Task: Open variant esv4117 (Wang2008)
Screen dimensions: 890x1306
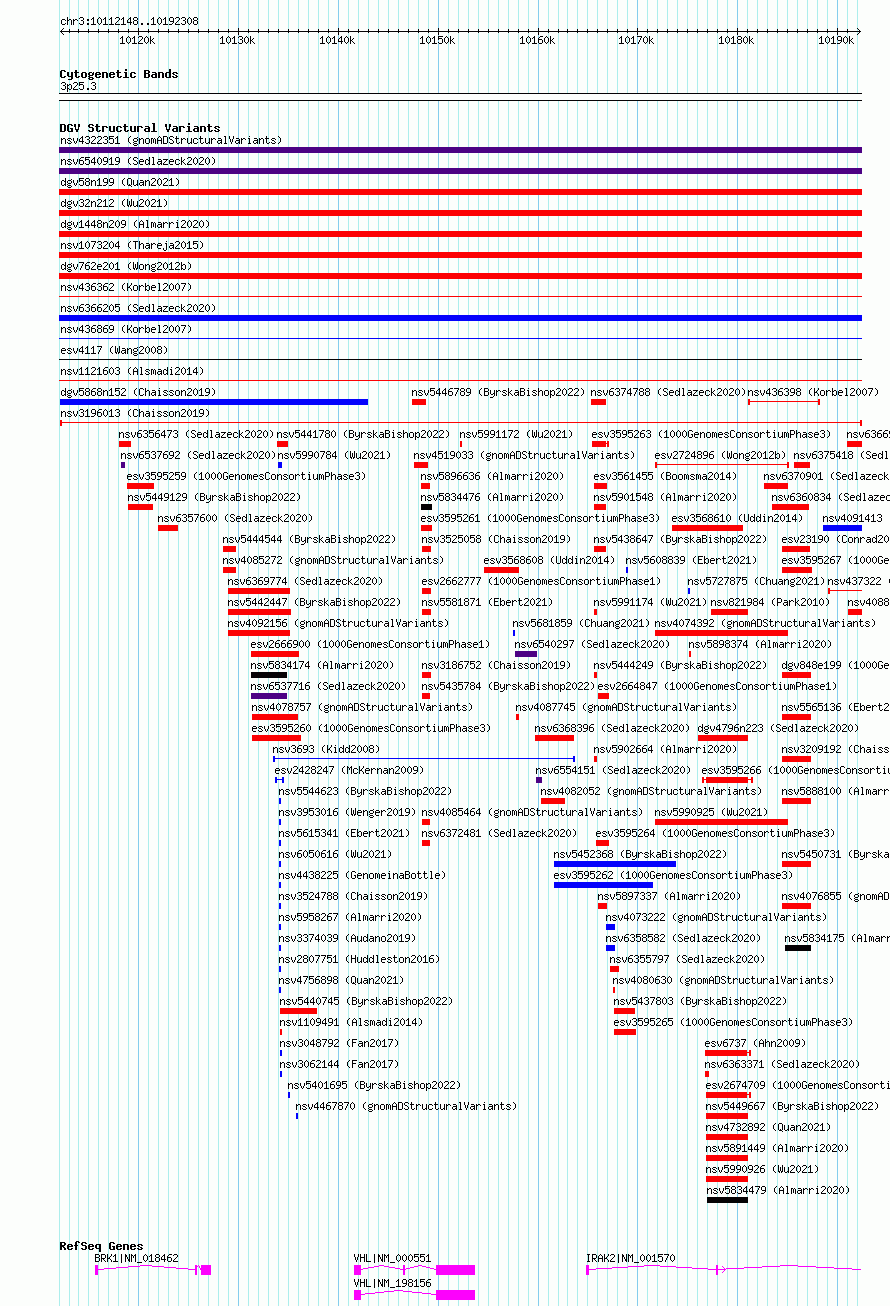Action: [x=113, y=351]
